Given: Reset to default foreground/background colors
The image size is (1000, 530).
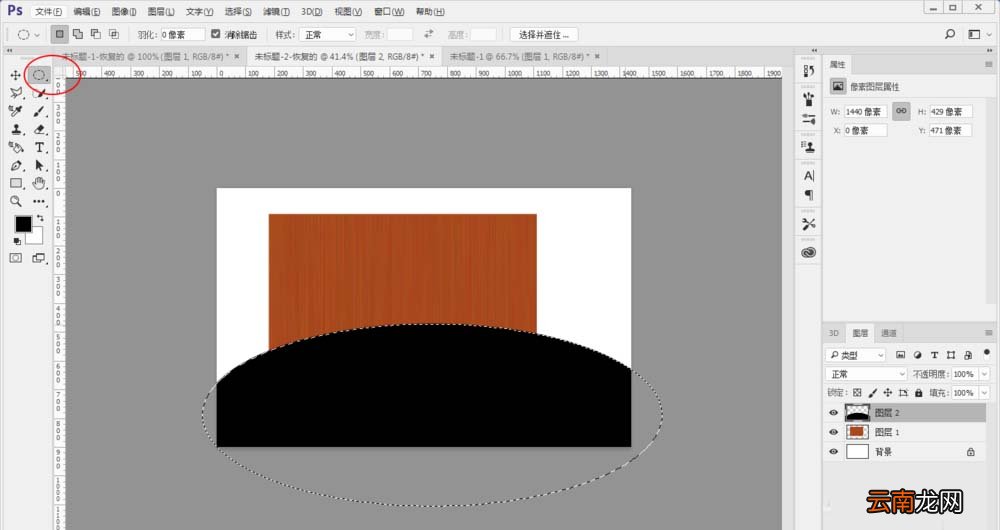Looking at the screenshot, I should 17,241.
